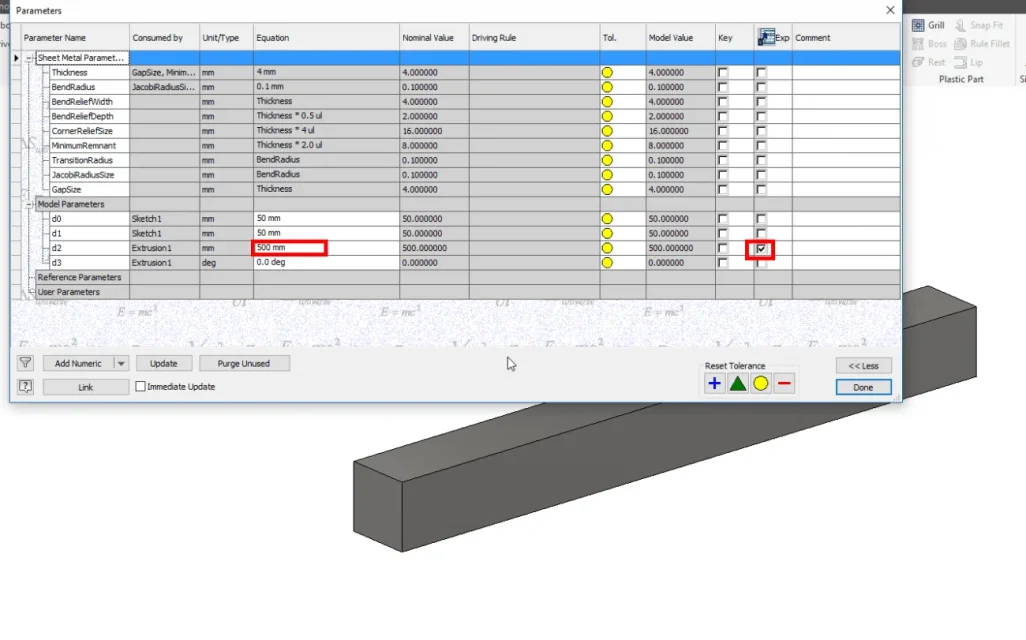Screen dimensions: 1026x640
Task: Select d0 equation field 50 mm
Action: pos(326,219)
